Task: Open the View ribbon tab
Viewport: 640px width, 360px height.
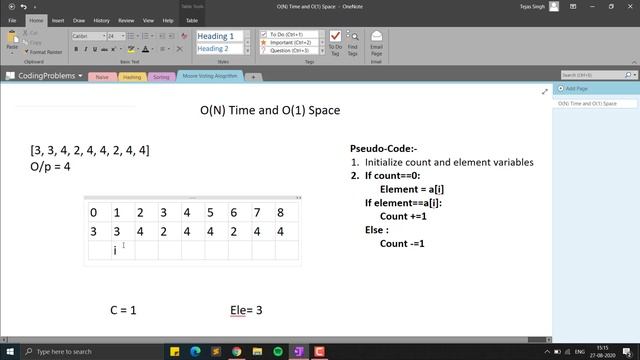Action: (x=148, y=20)
